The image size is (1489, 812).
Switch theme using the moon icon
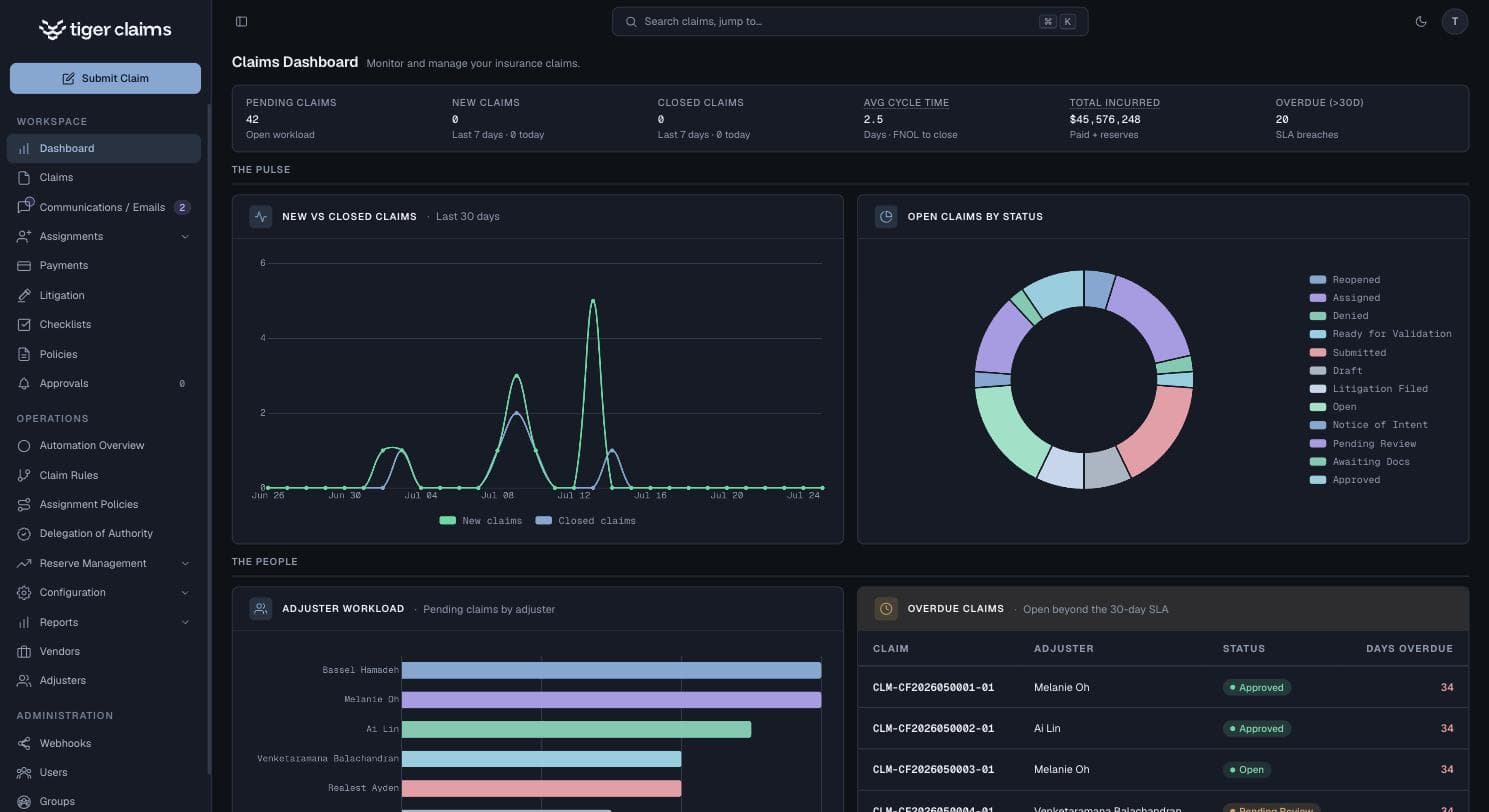pyautogui.click(x=1421, y=21)
